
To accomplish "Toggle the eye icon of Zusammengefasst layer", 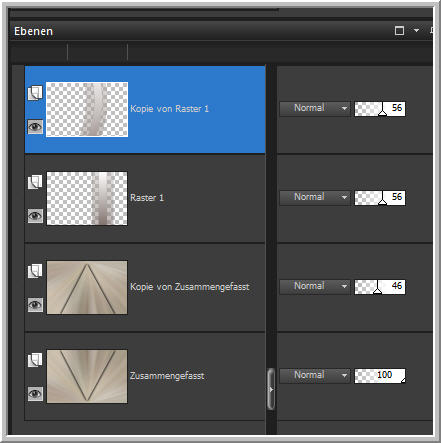I will point(35,394).
